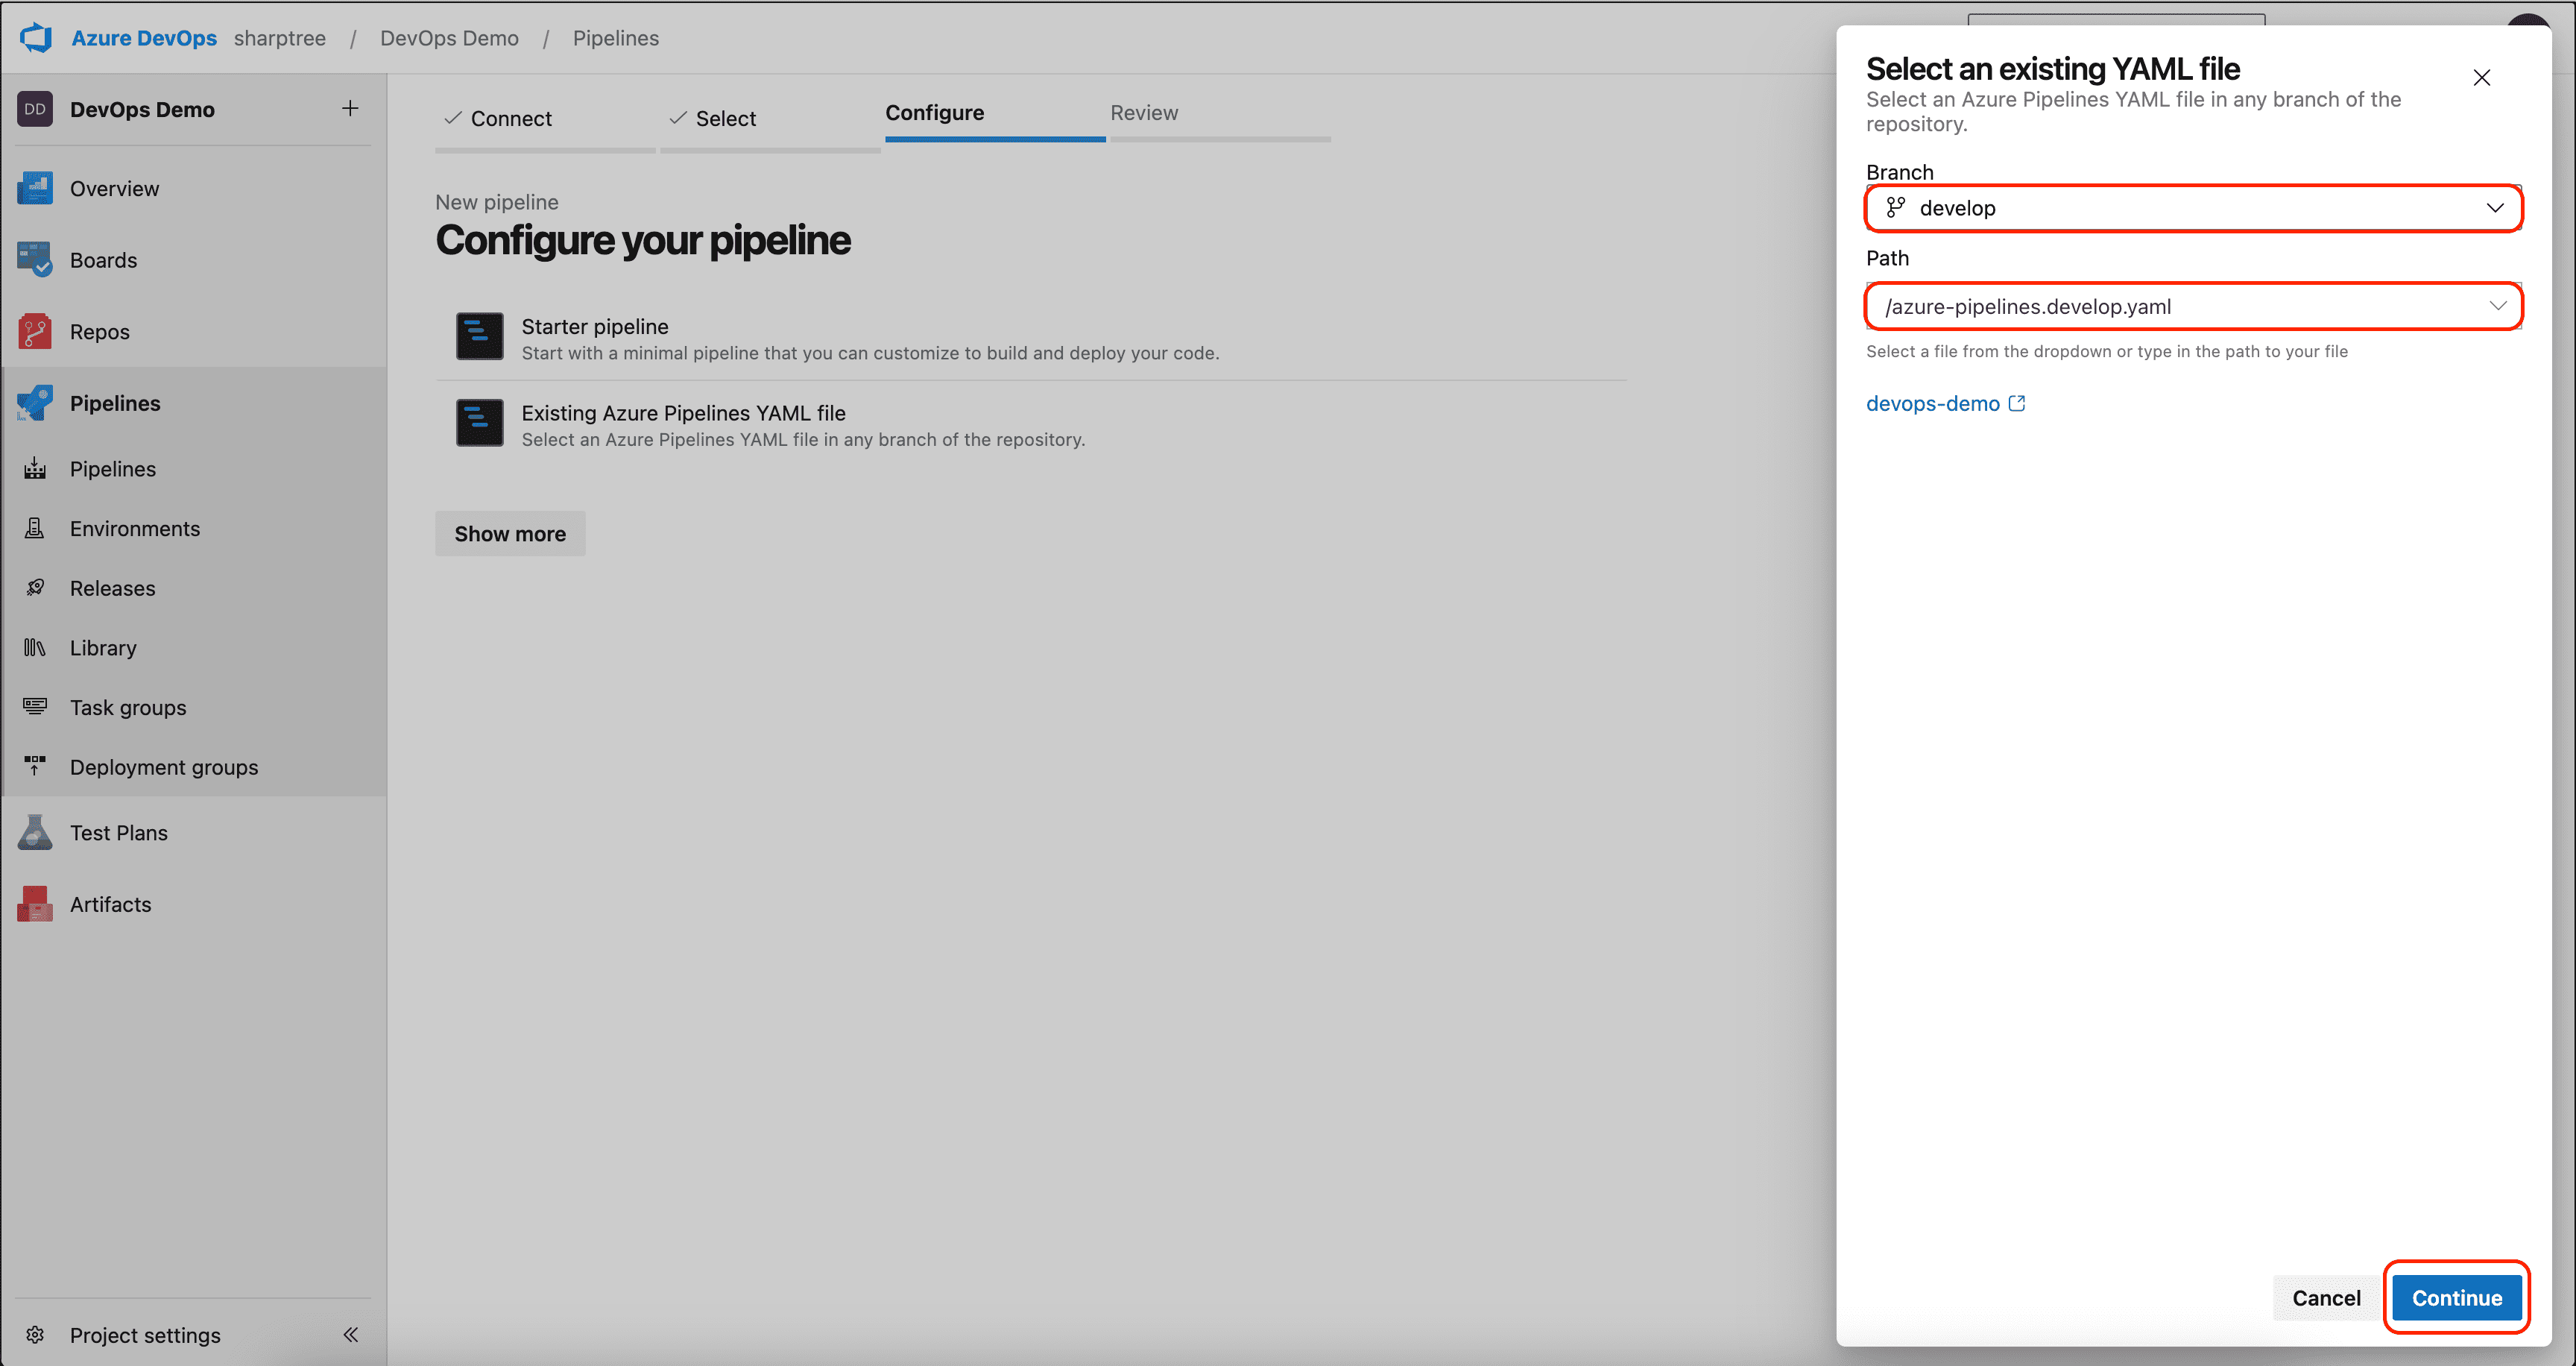This screenshot has width=2576, height=1366.
Task: Open the Overview sidebar icon
Action: pos(35,188)
